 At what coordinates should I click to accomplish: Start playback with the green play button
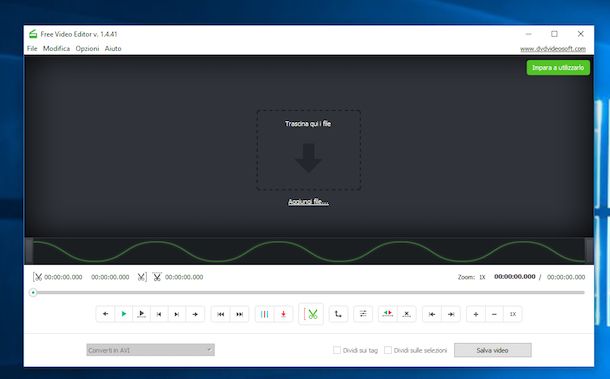(124, 314)
